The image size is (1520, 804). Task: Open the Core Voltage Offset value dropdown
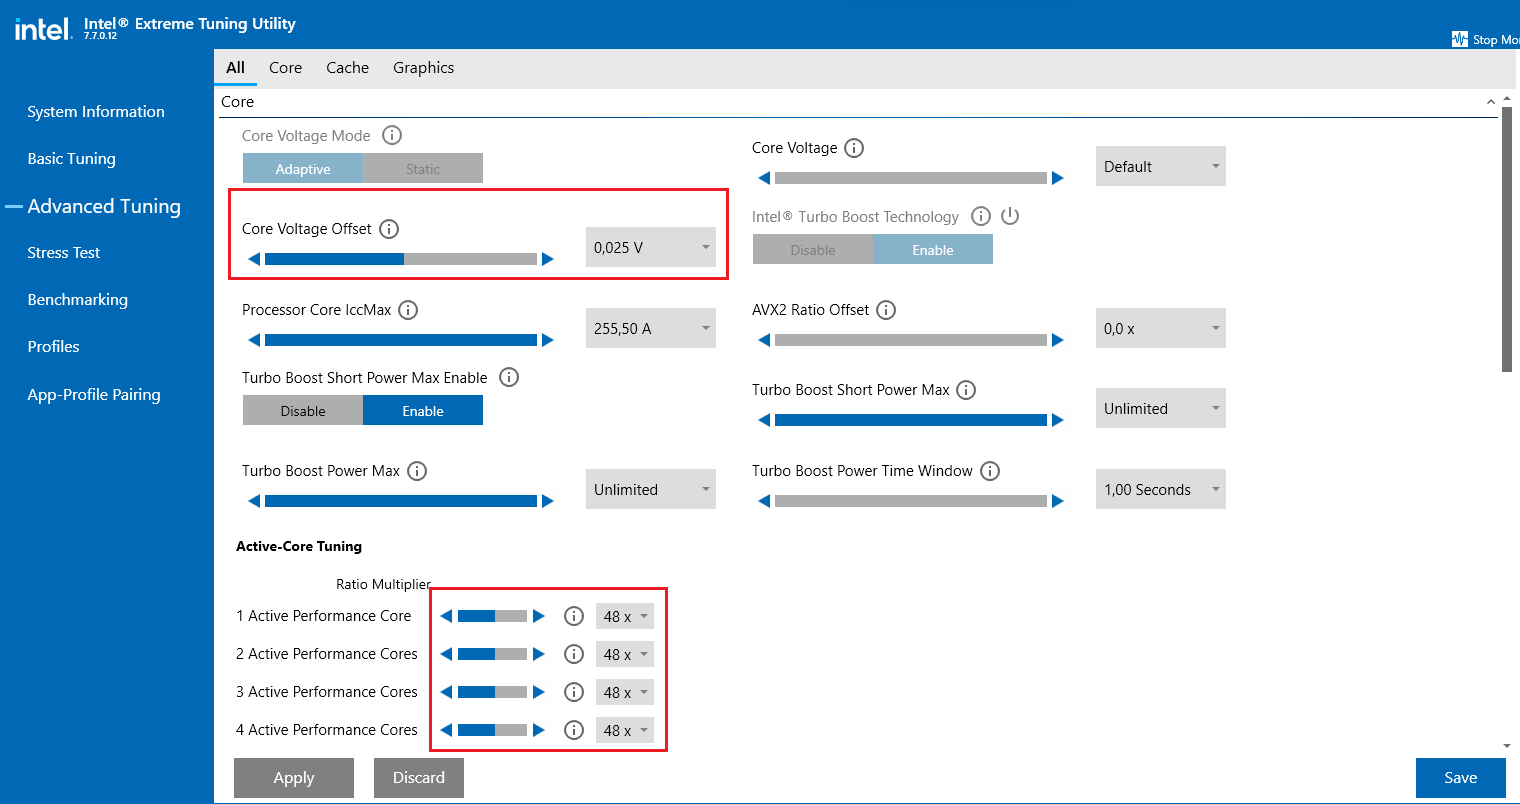(x=650, y=247)
